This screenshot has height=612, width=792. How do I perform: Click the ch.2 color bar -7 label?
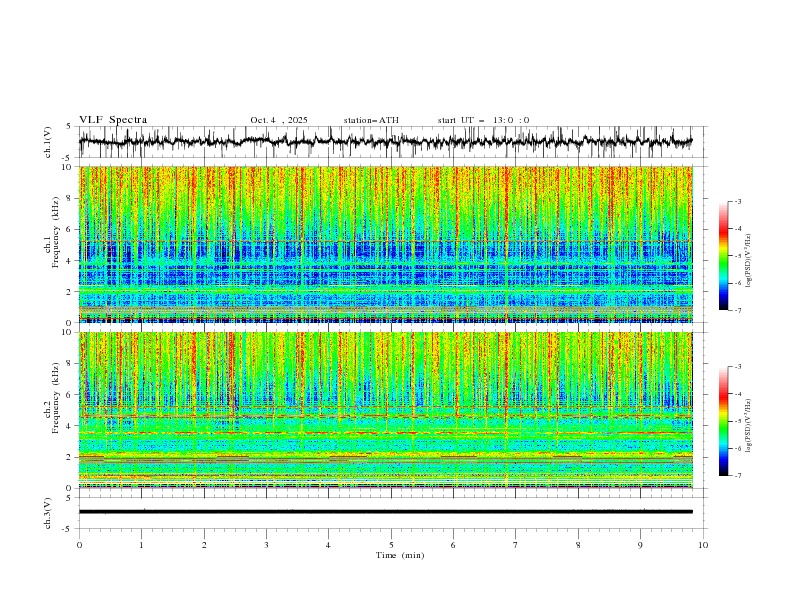[x=737, y=476]
